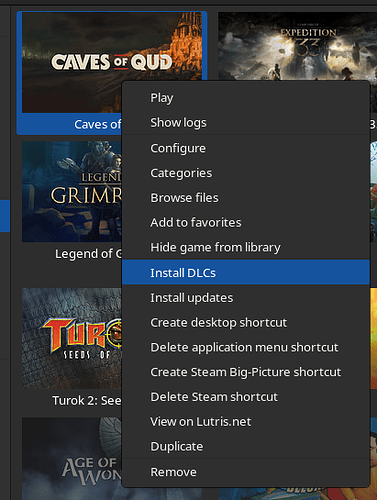Click Browse files in the menu
Screen dimensions: 377x500
[246, 198]
